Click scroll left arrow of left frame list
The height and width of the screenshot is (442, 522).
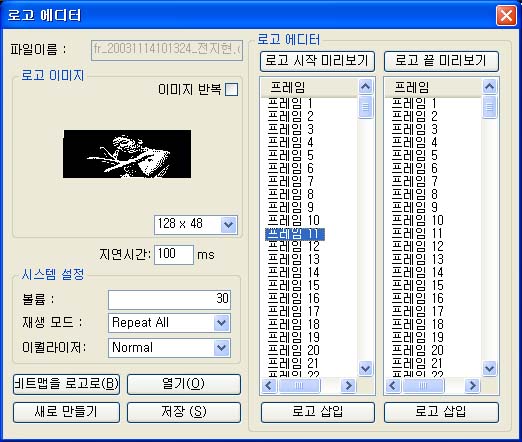tap(269, 386)
